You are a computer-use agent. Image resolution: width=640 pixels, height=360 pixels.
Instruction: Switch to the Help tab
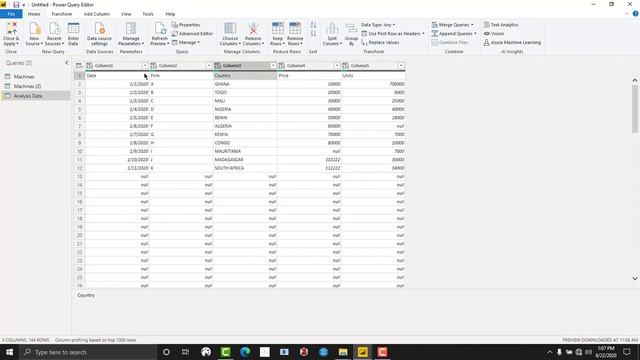pos(170,14)
